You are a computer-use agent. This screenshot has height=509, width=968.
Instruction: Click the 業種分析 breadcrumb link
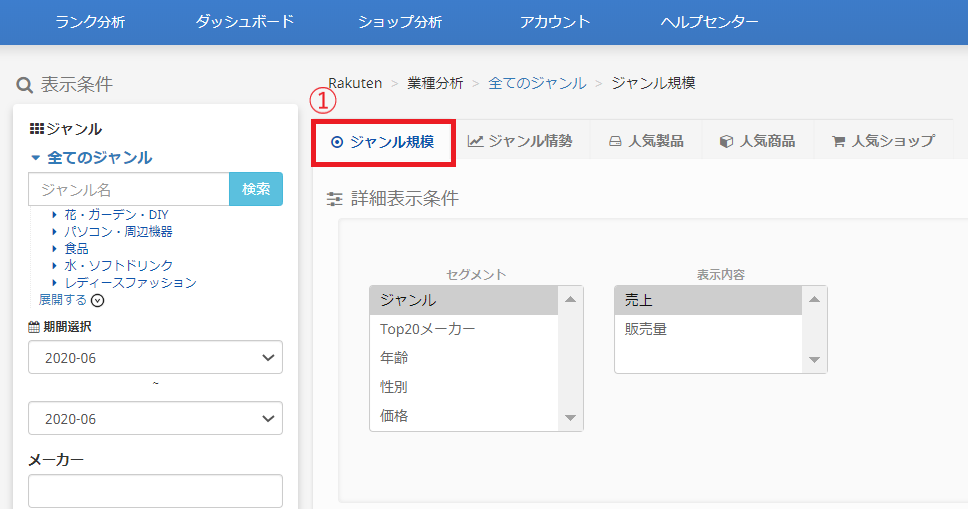[435, 83]
